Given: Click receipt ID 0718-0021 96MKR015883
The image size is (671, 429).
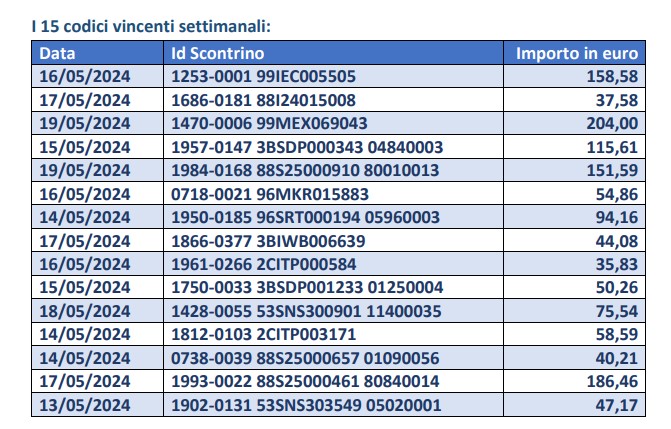Looking at the screenshot, I should [270, 194].
